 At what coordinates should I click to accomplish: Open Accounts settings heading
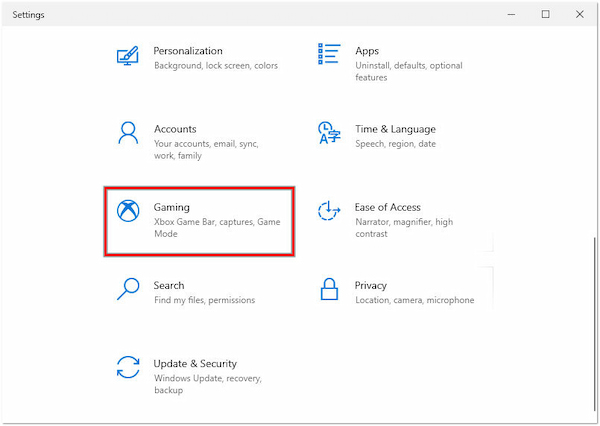pos(175,129)
